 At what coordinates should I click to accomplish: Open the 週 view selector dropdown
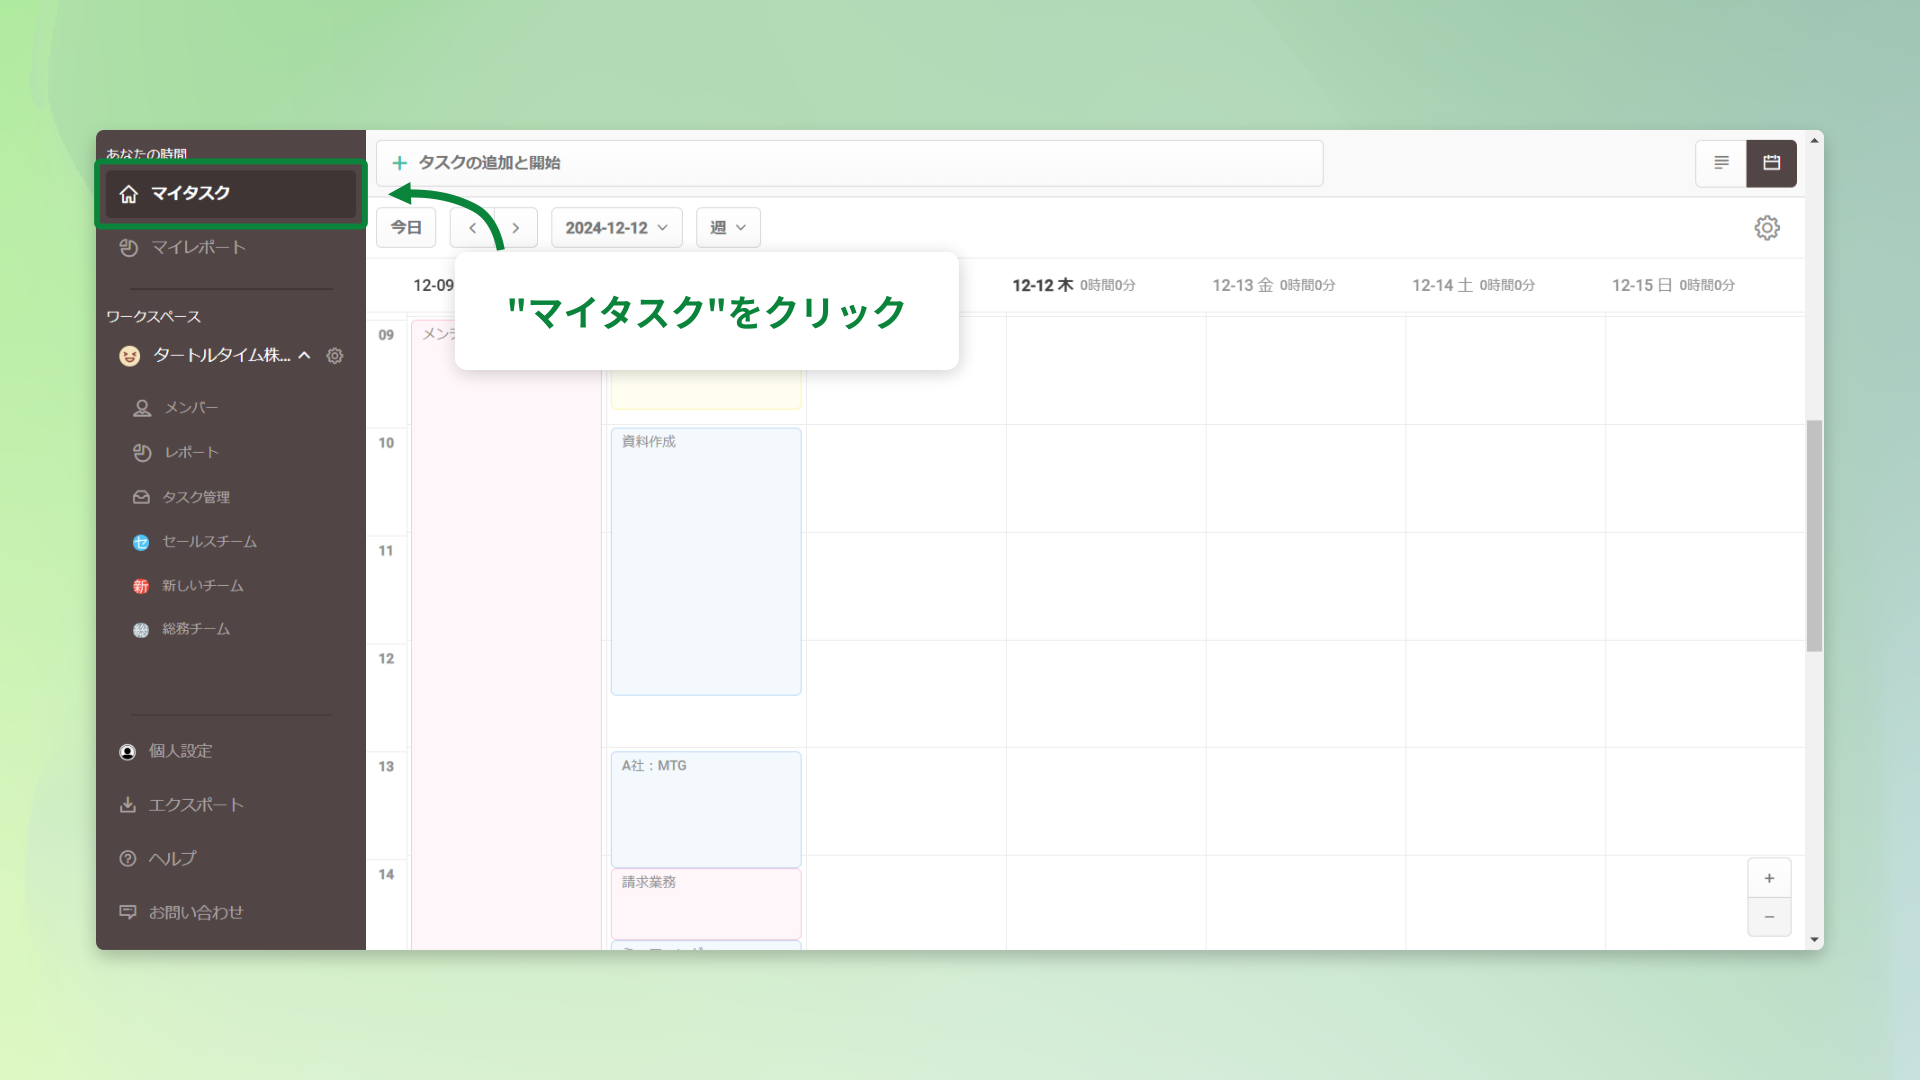pyautogui.click(x=727, y=227)
